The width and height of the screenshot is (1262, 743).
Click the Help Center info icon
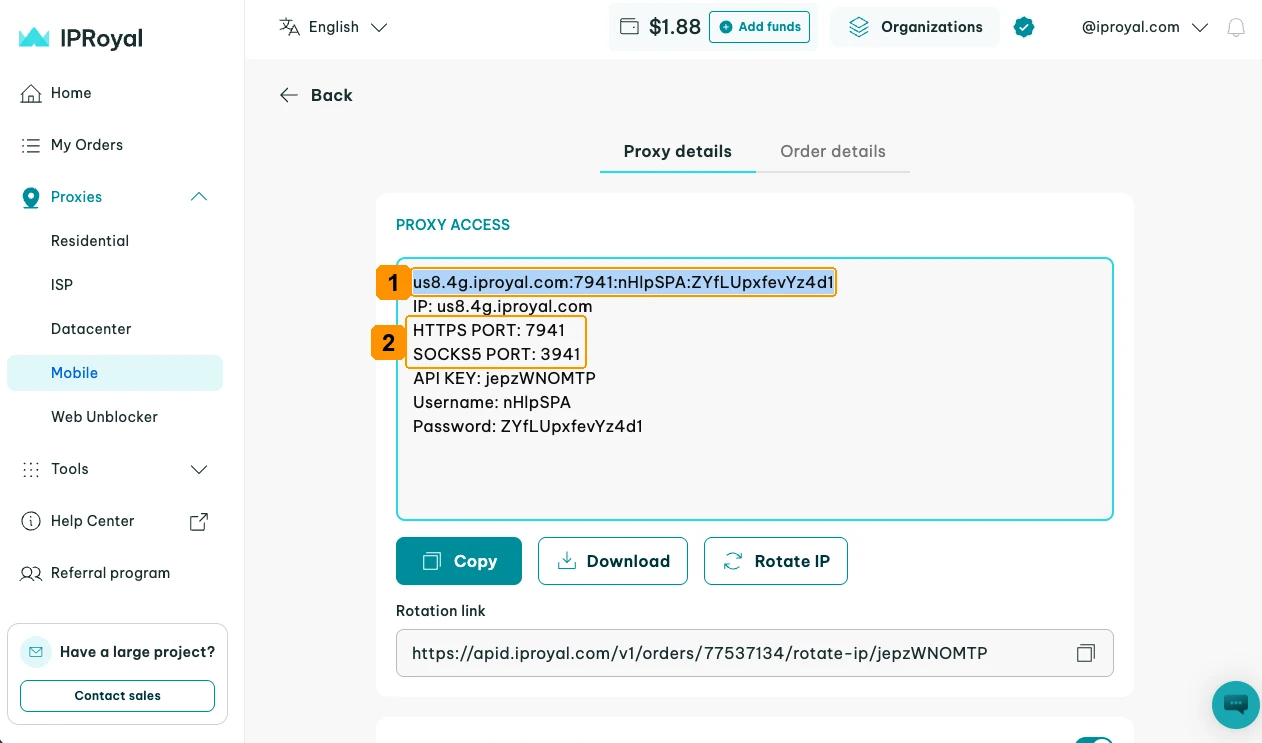[31, 521]
